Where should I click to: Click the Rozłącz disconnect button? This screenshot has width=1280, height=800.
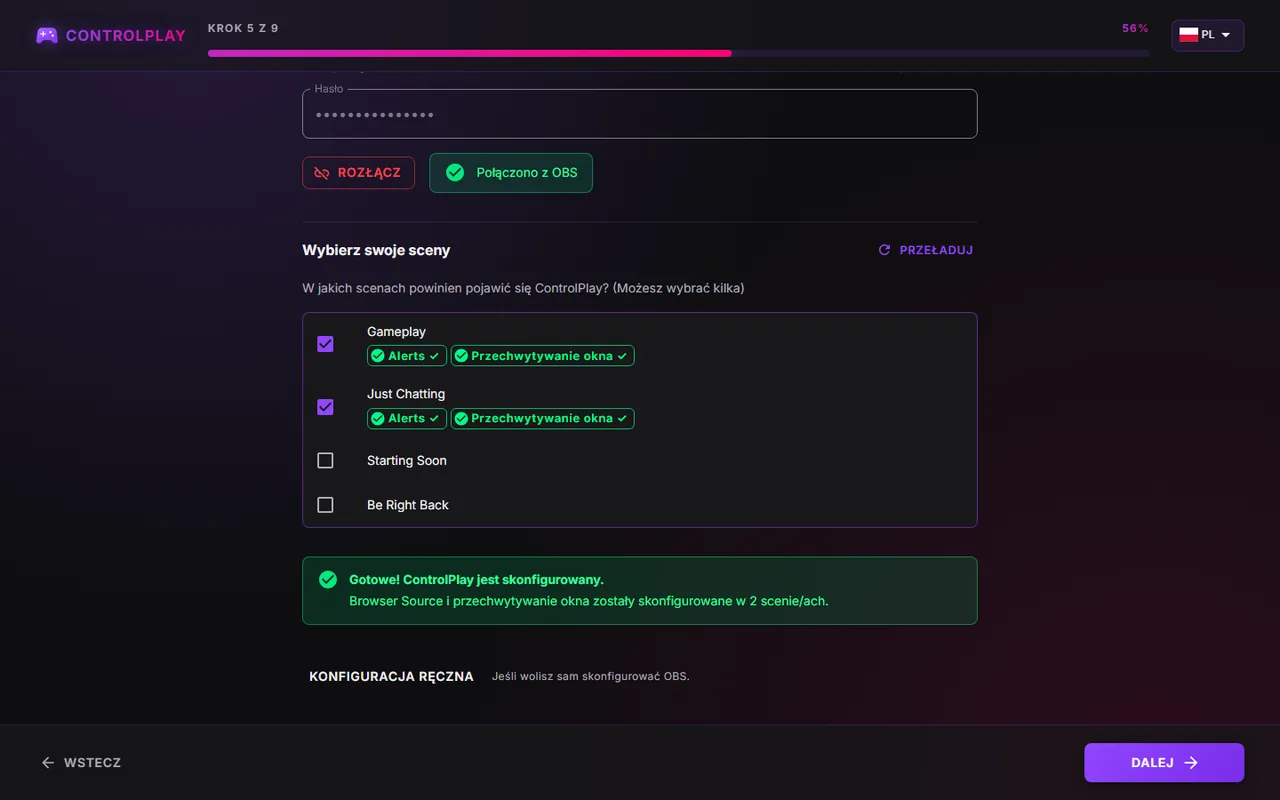[358, 173]
